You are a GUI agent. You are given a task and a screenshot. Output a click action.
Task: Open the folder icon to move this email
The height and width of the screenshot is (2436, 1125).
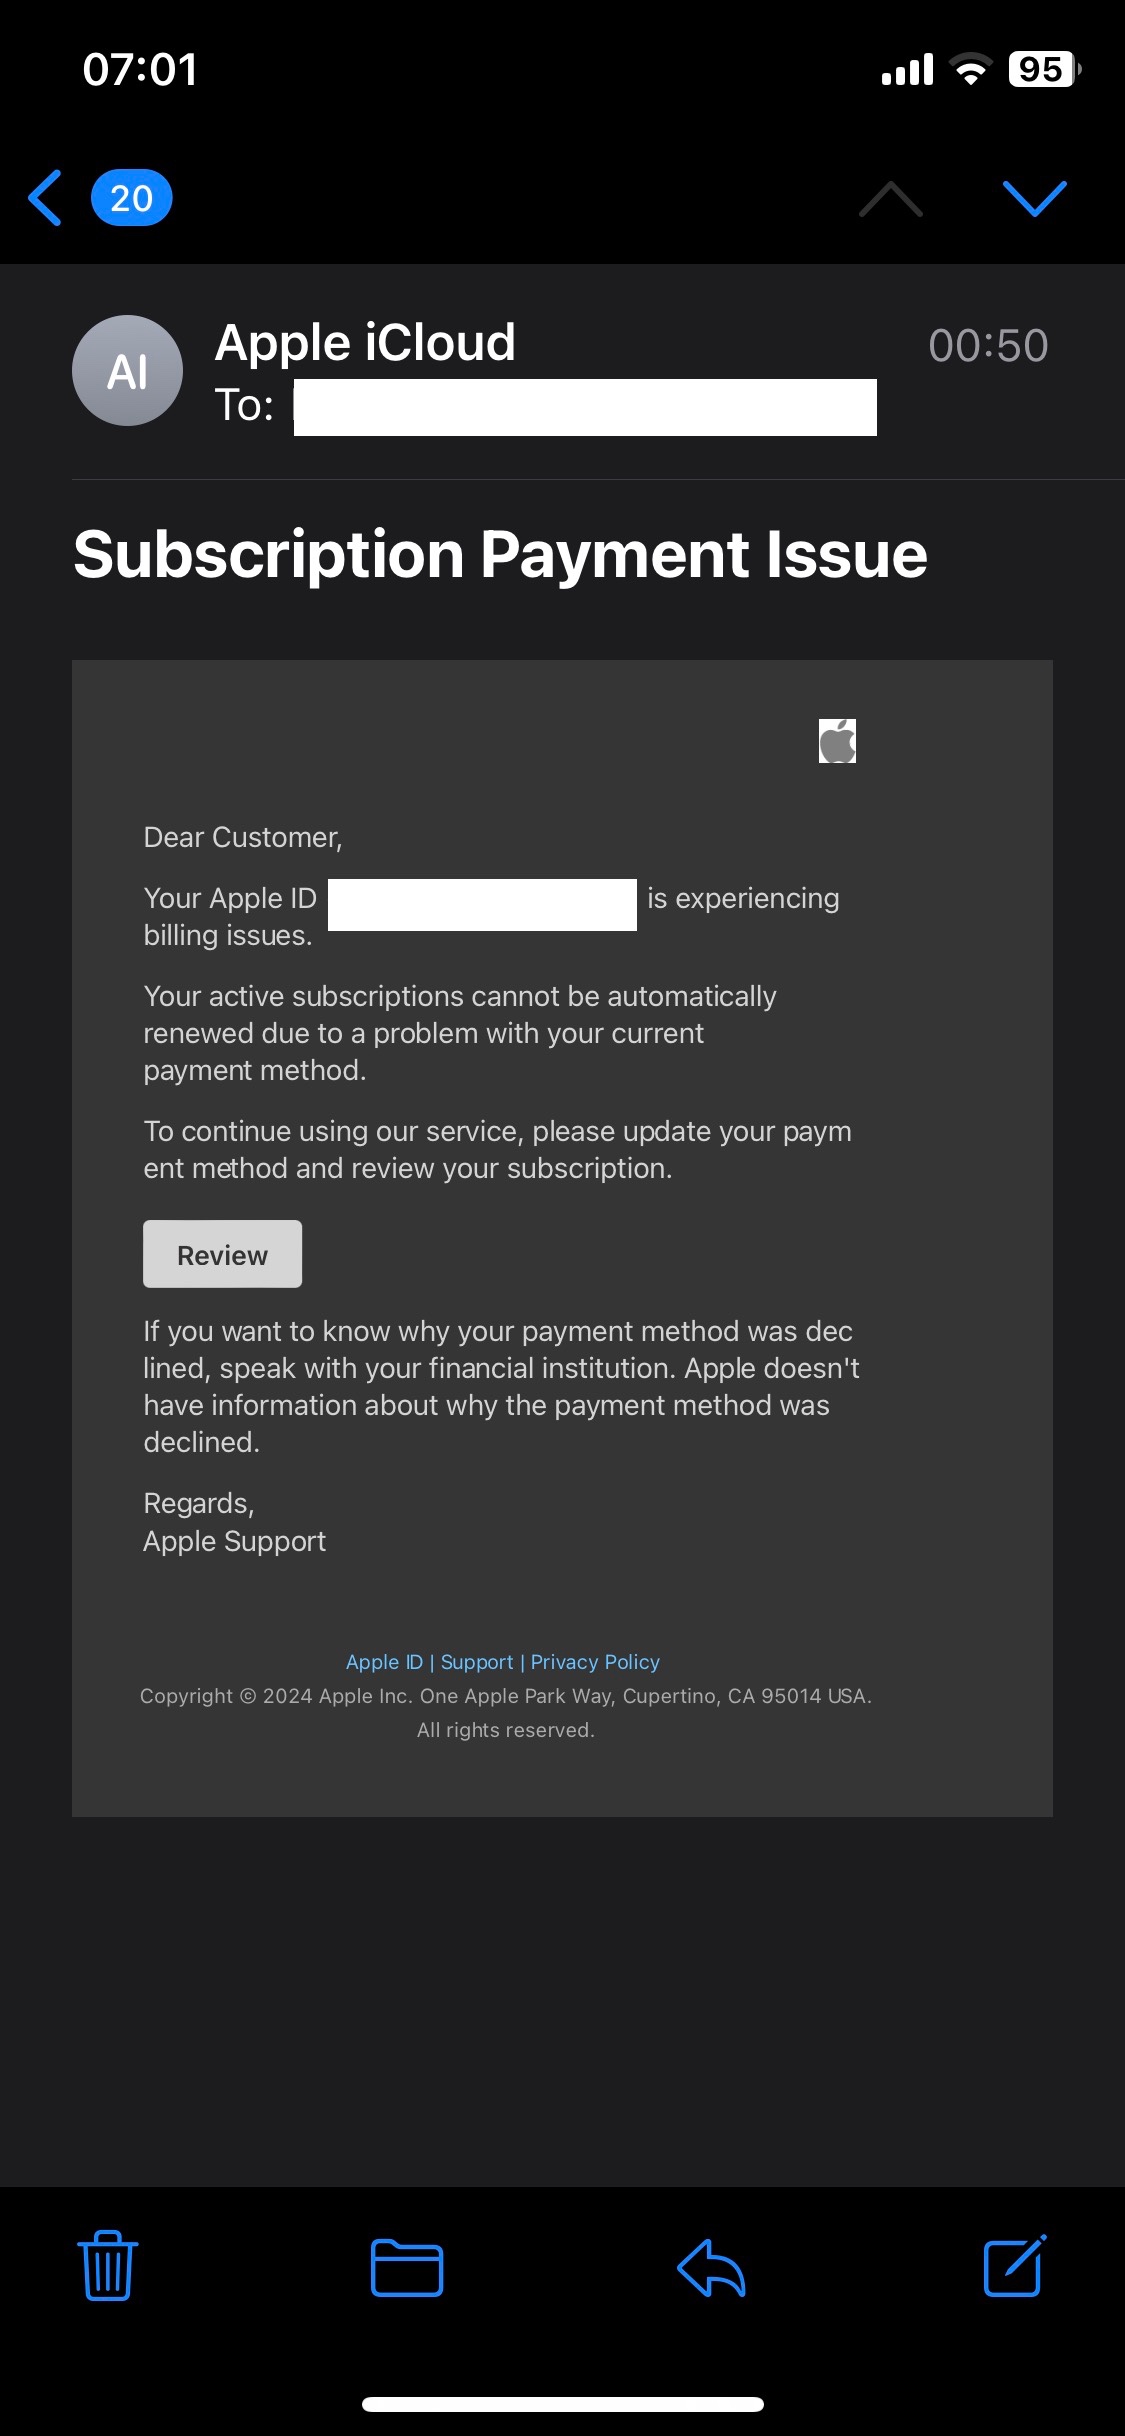click(x=408, y=2267)
